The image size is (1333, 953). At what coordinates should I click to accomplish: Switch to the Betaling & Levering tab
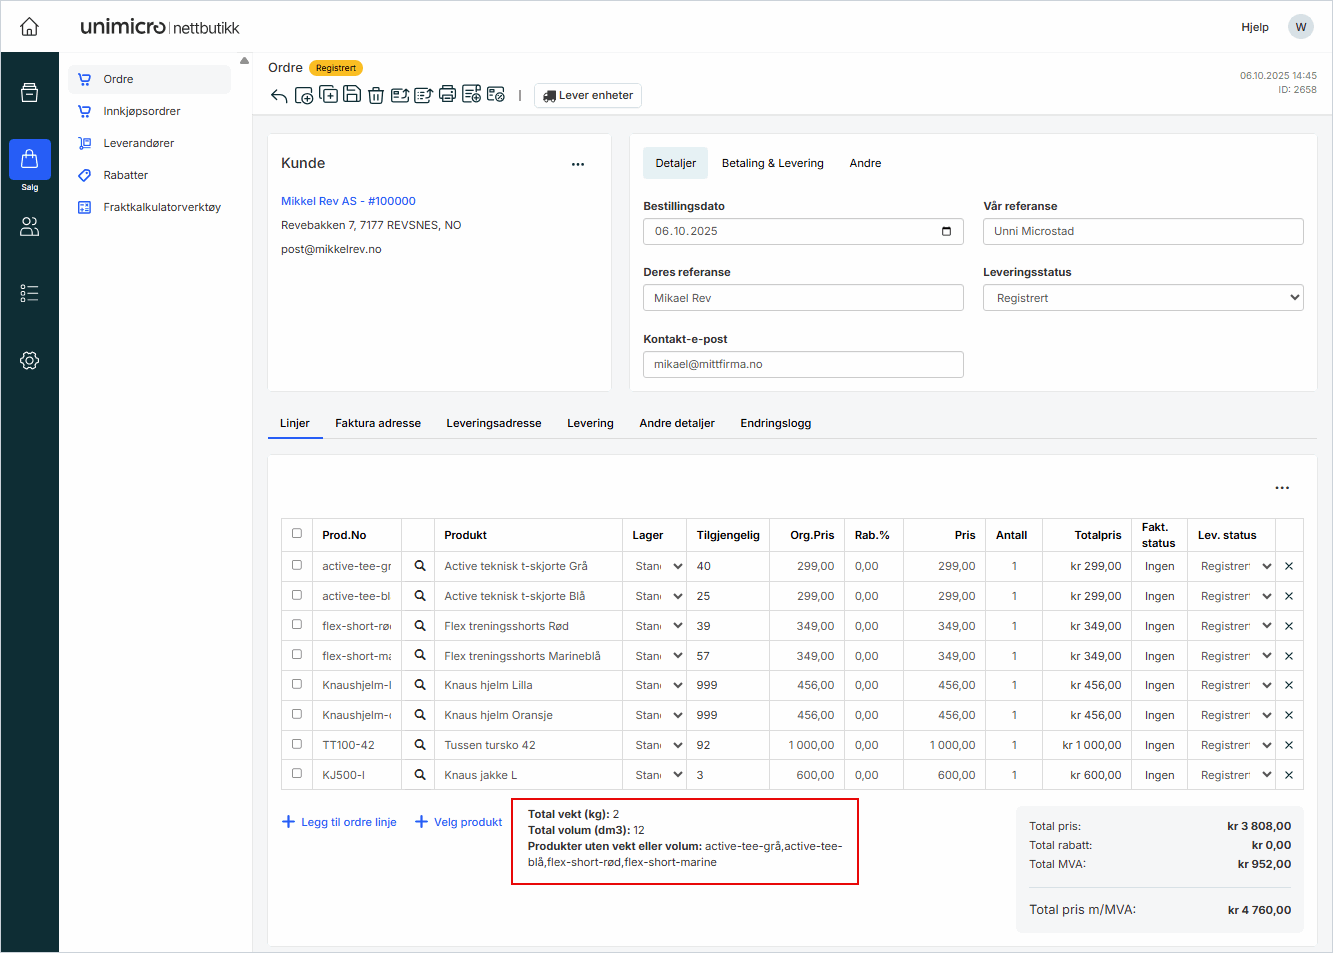point(772,163)
